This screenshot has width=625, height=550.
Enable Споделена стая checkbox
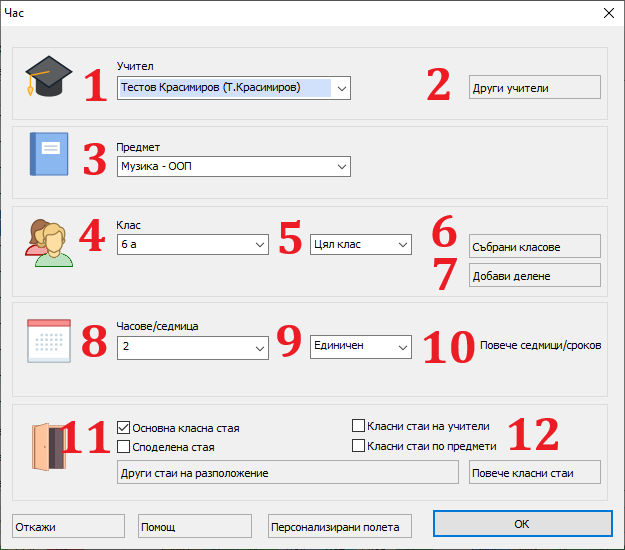(x=125, y=447)
